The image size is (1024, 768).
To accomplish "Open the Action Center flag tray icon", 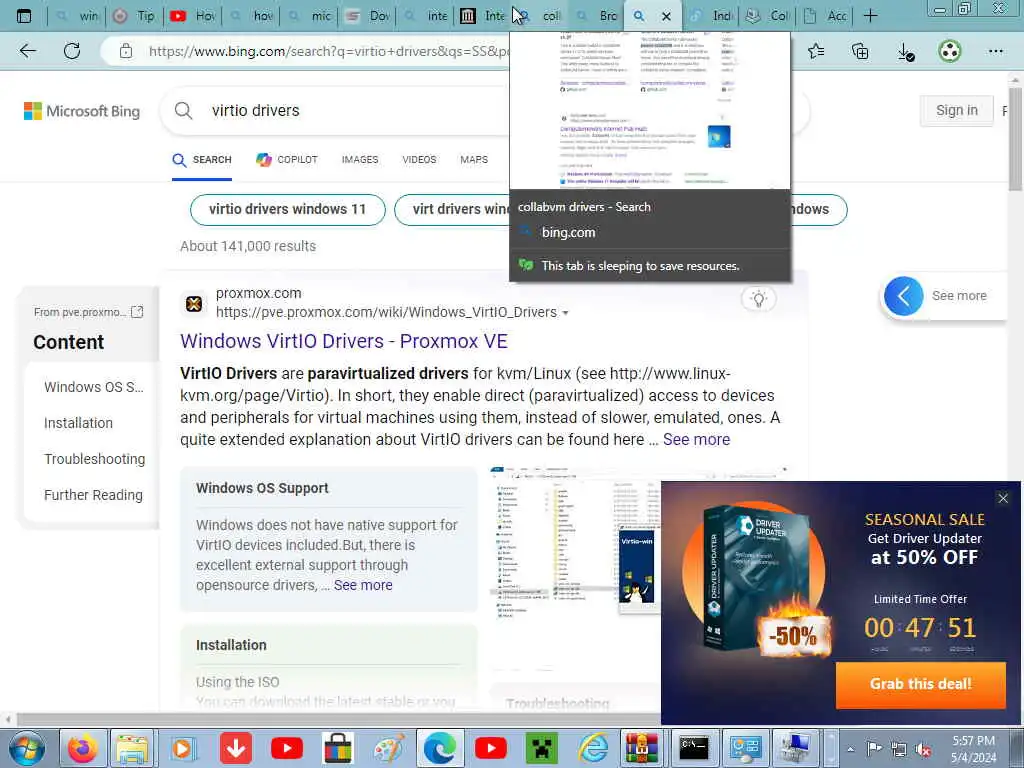I will [x=874, y=748].
